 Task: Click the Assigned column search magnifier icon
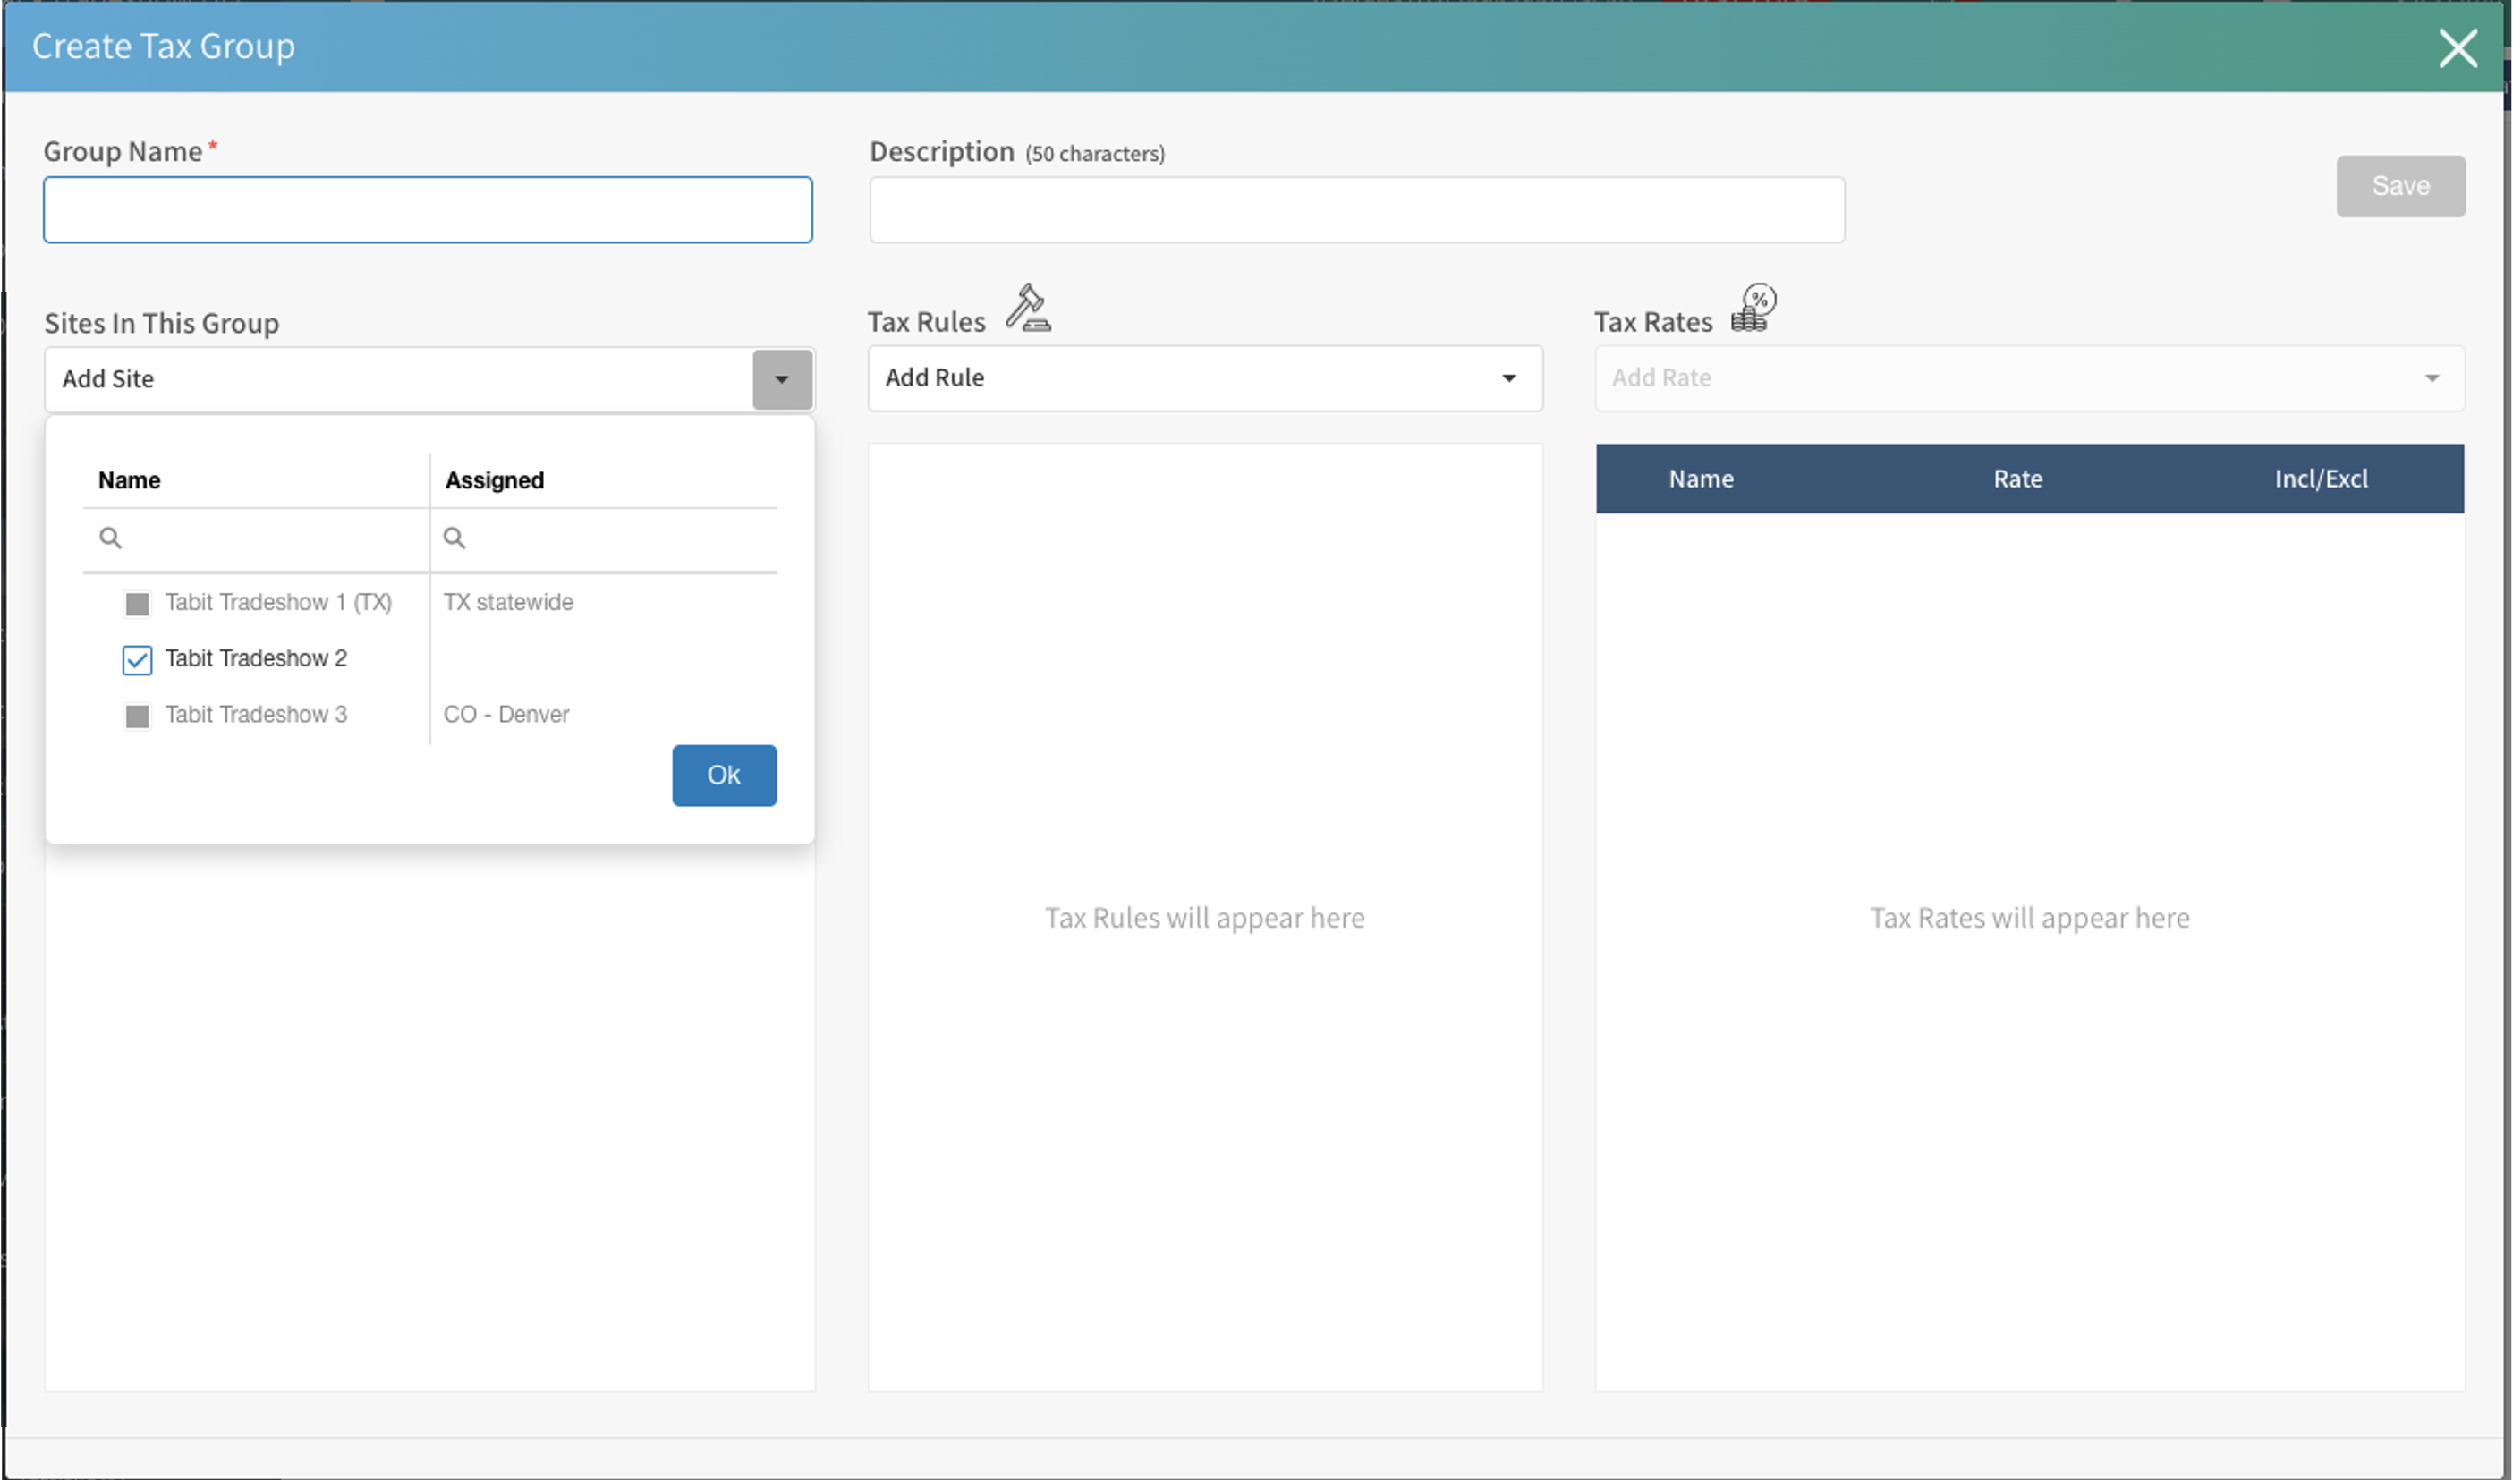454,538
